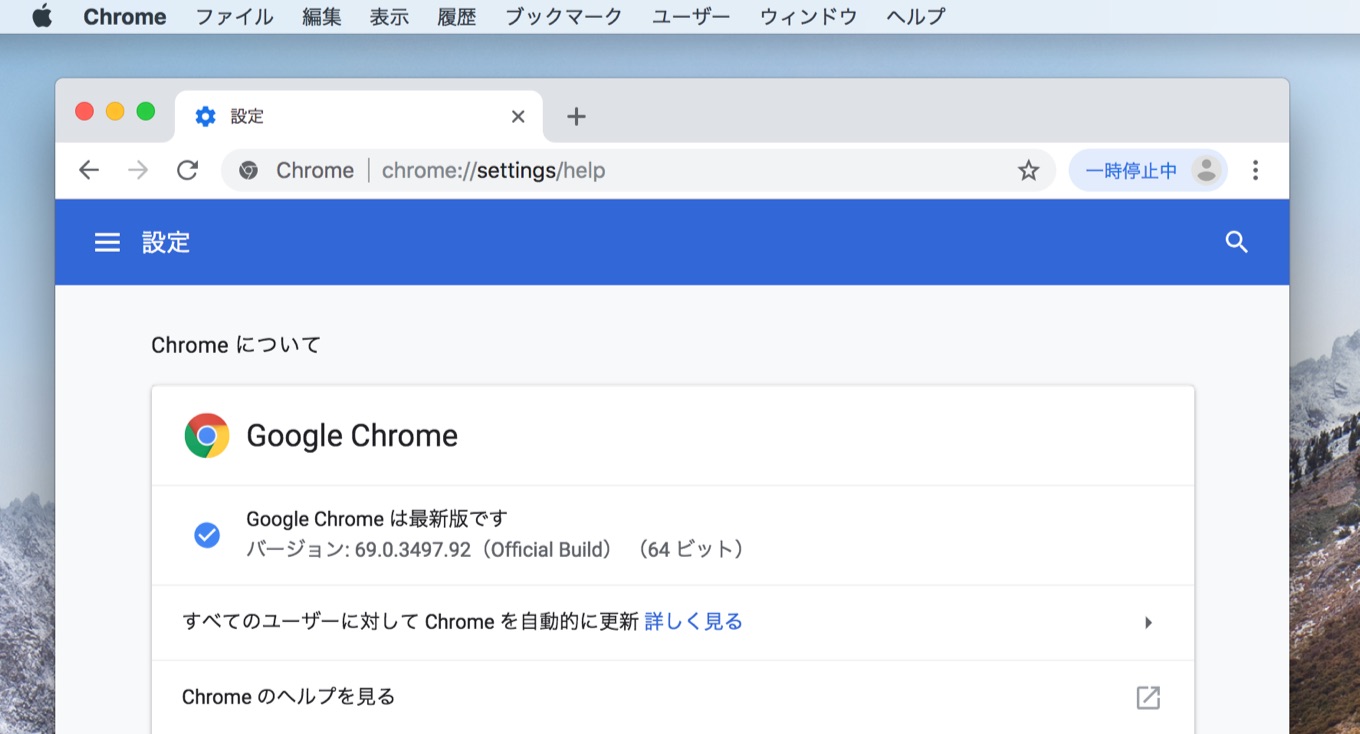
Task: Click the forward navigation arrow
Action: (x=138, y=170)
